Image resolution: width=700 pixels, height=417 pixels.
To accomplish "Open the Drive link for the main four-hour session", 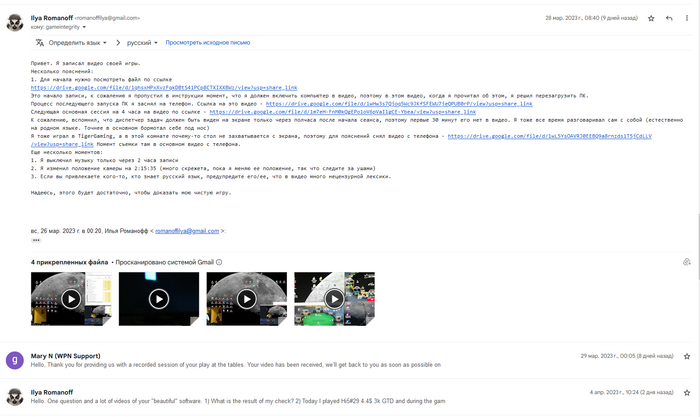I will (x=342, y=112).
